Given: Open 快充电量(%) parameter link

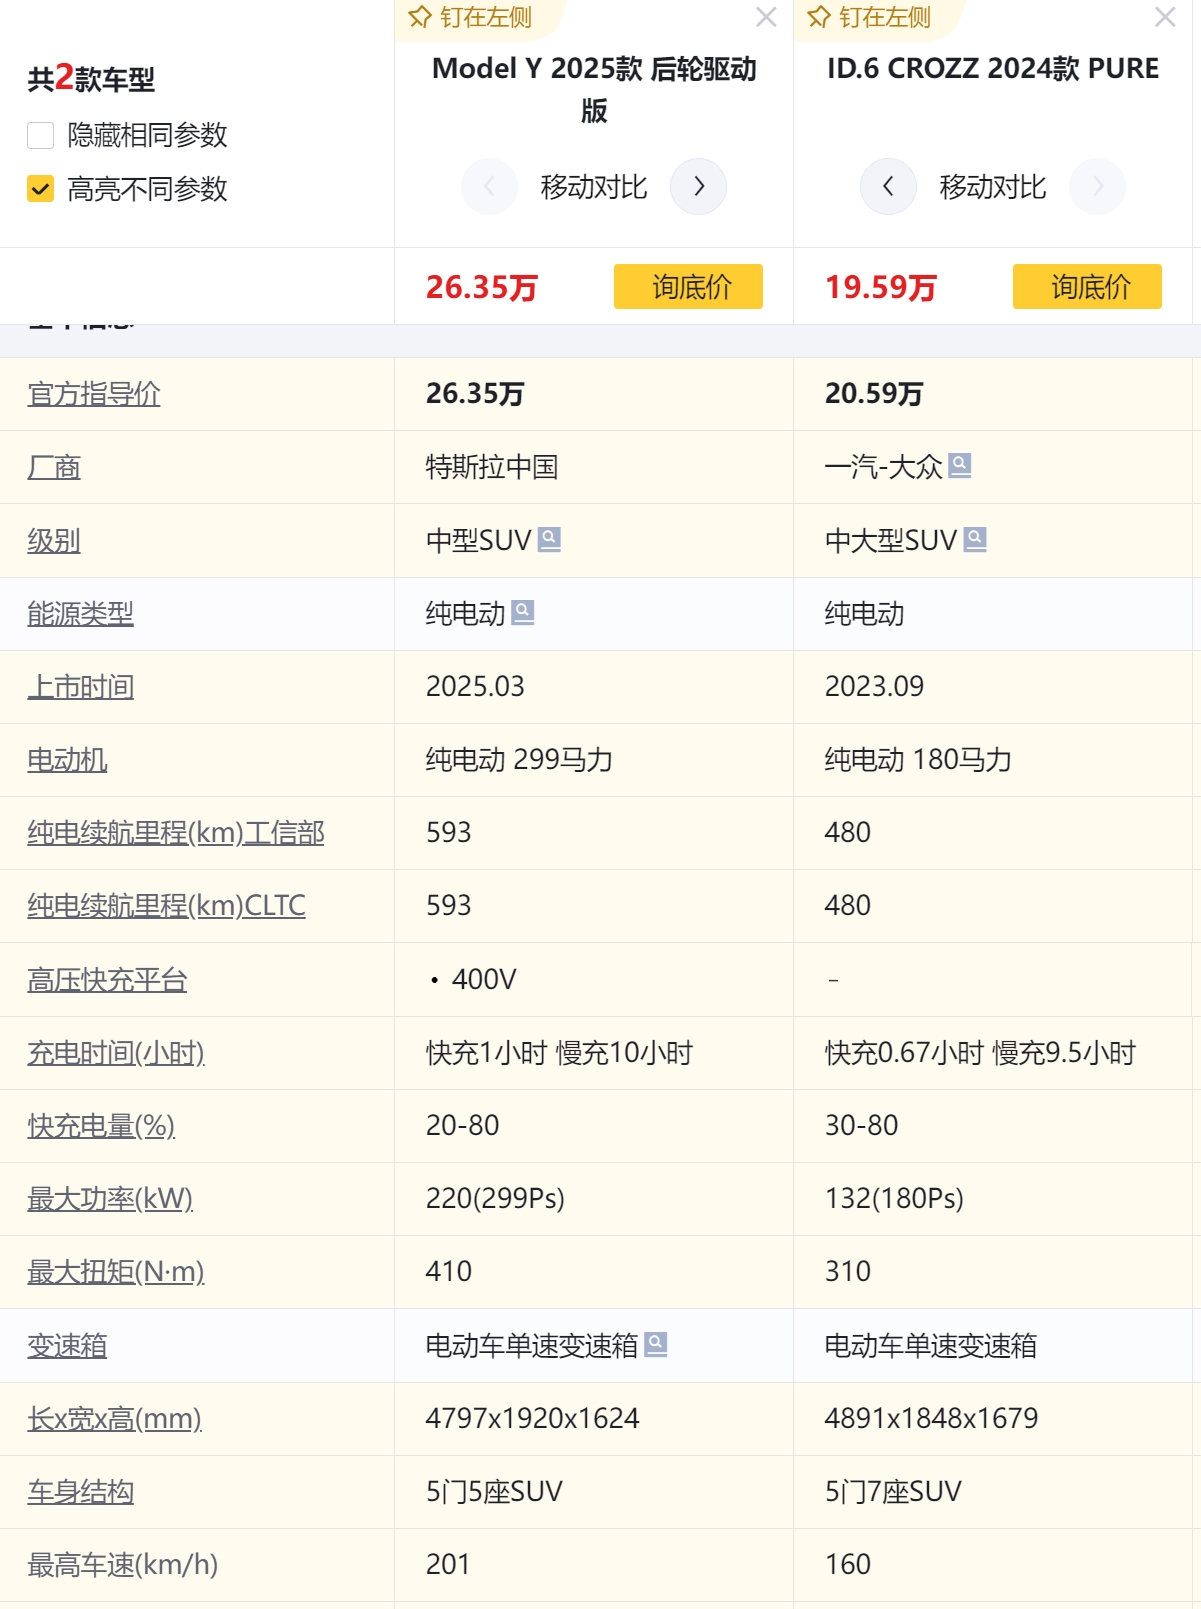Looking at the screenshot, I should tap(101, 1126).
